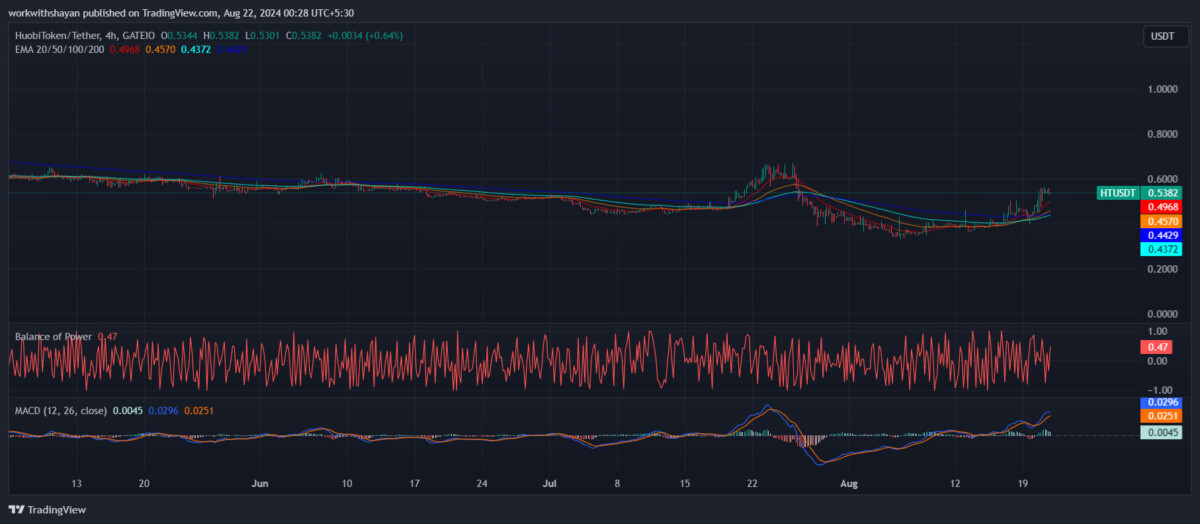
Task: Click the blue 0.0296 MACD axis label
Action: (1162, 402)
